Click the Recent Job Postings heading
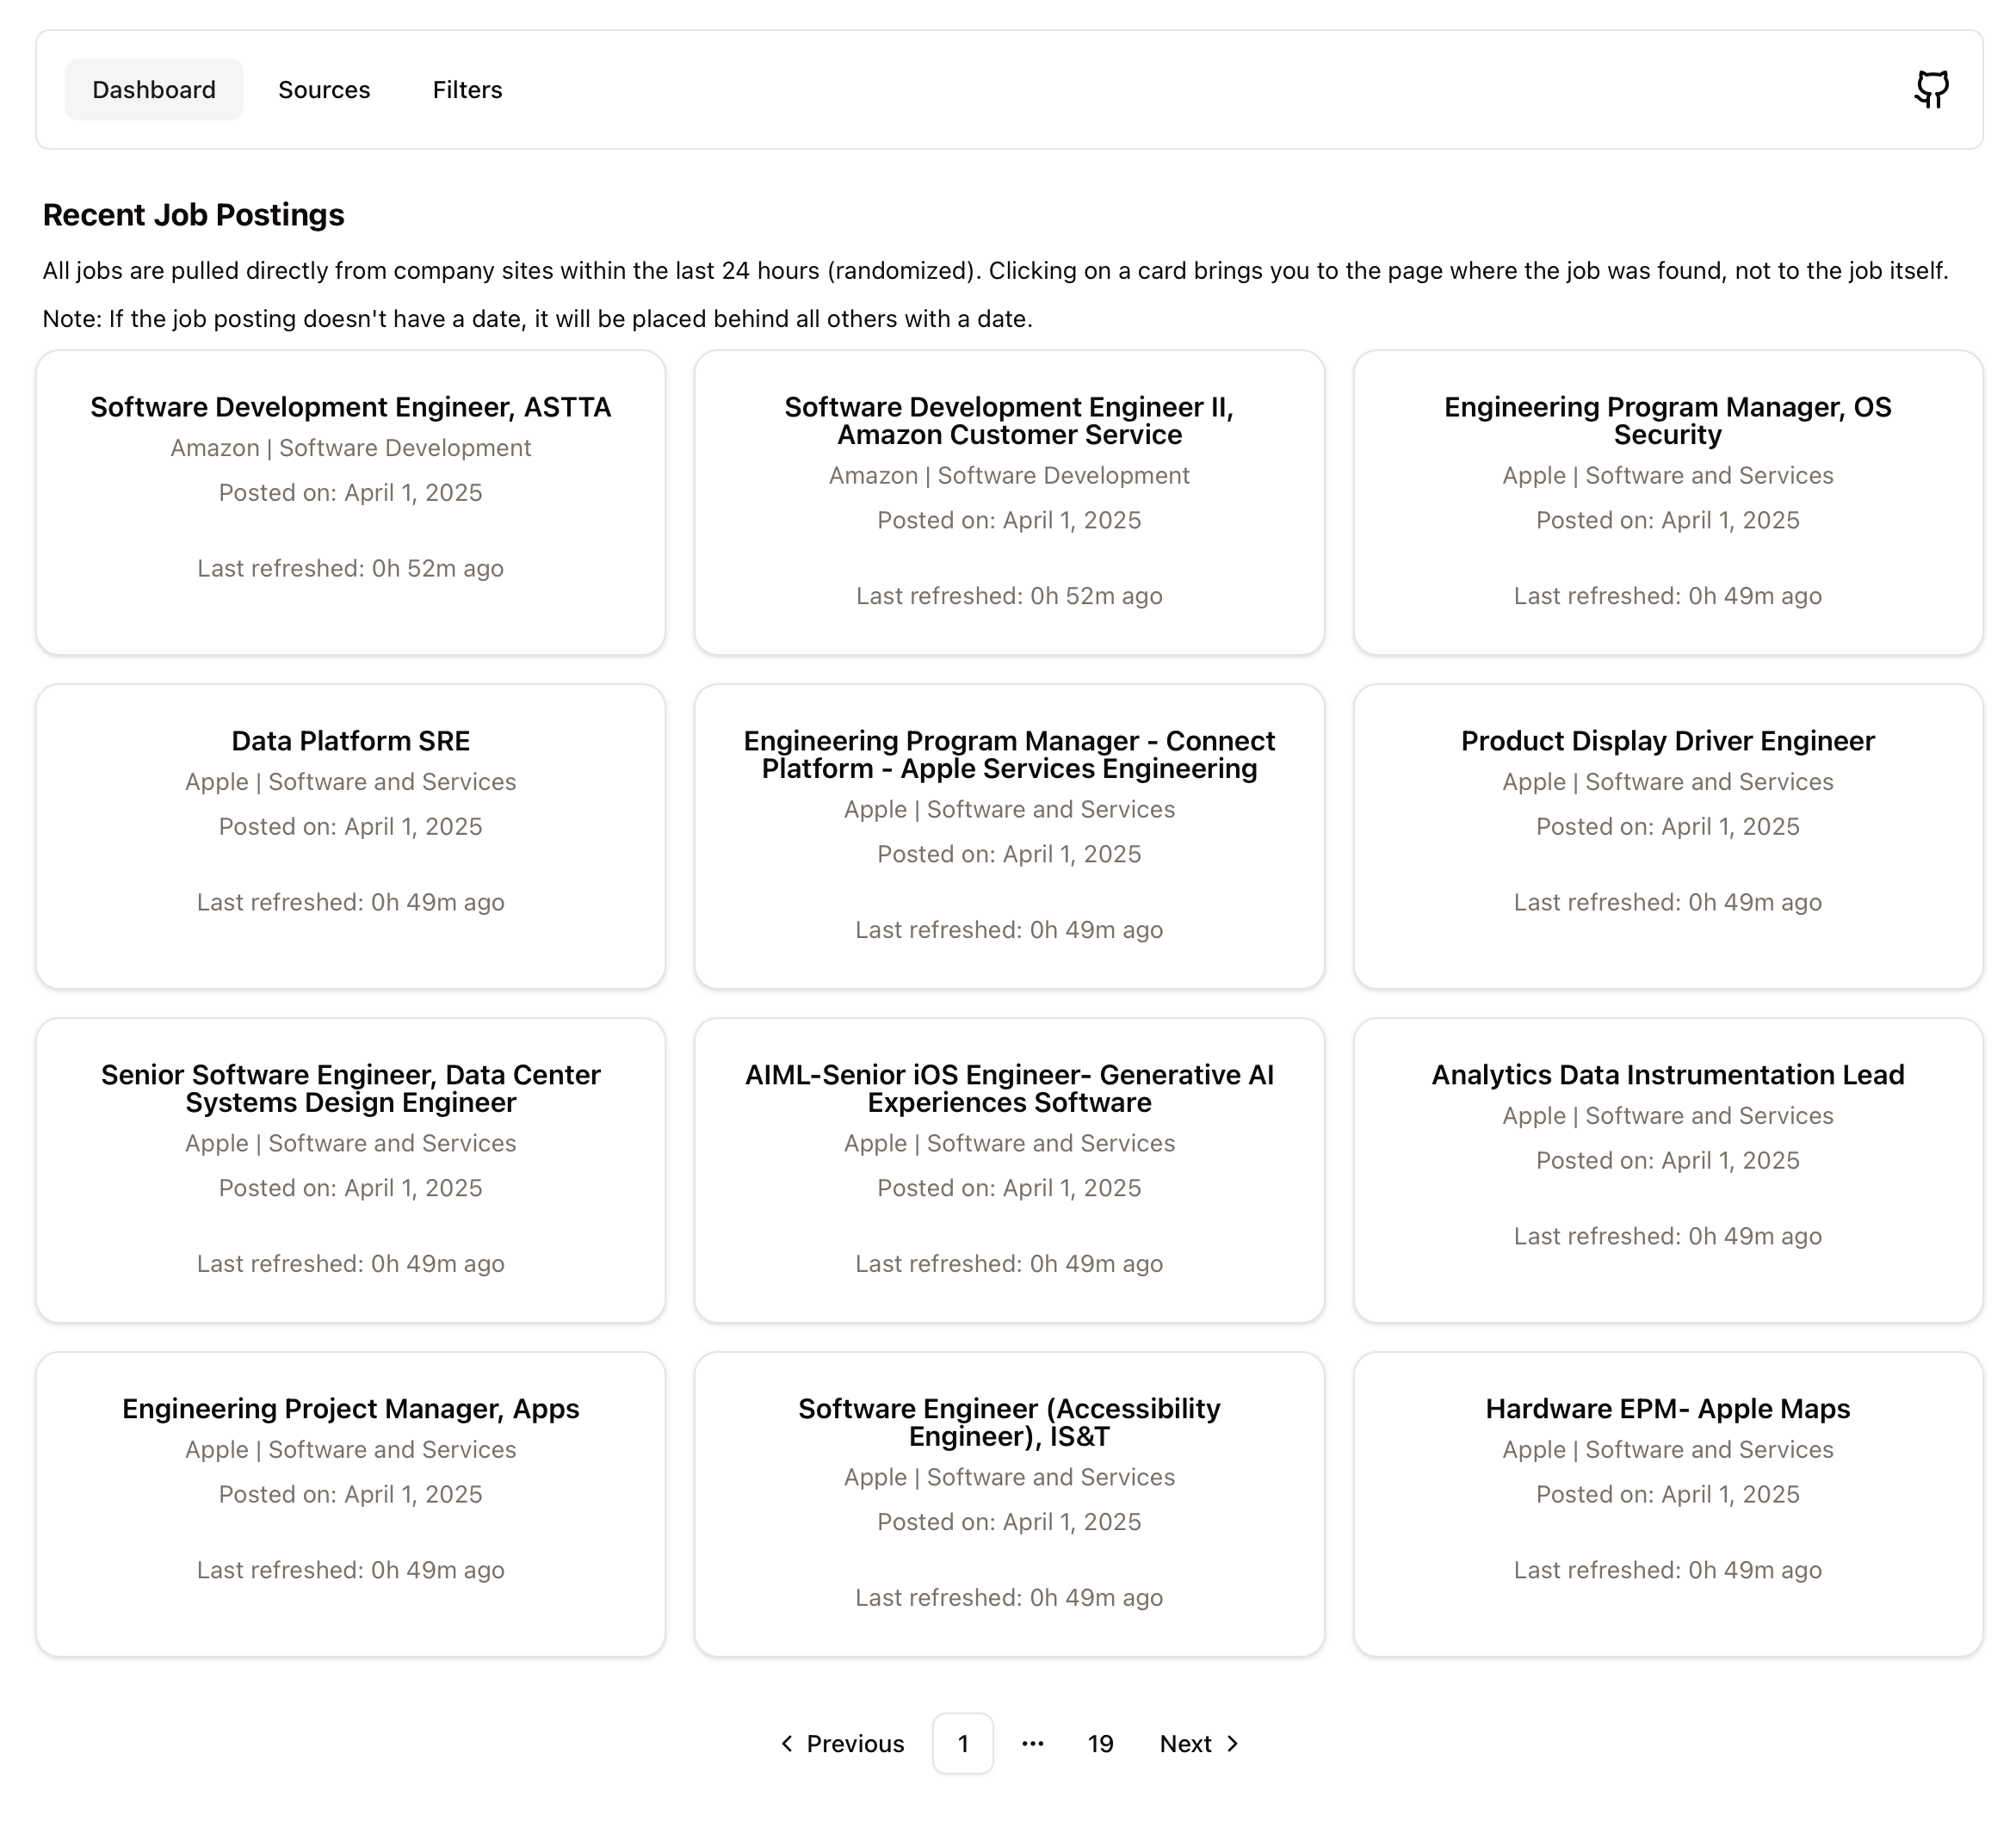The height and width of the screenshot is (1821, 2016). 193,215
